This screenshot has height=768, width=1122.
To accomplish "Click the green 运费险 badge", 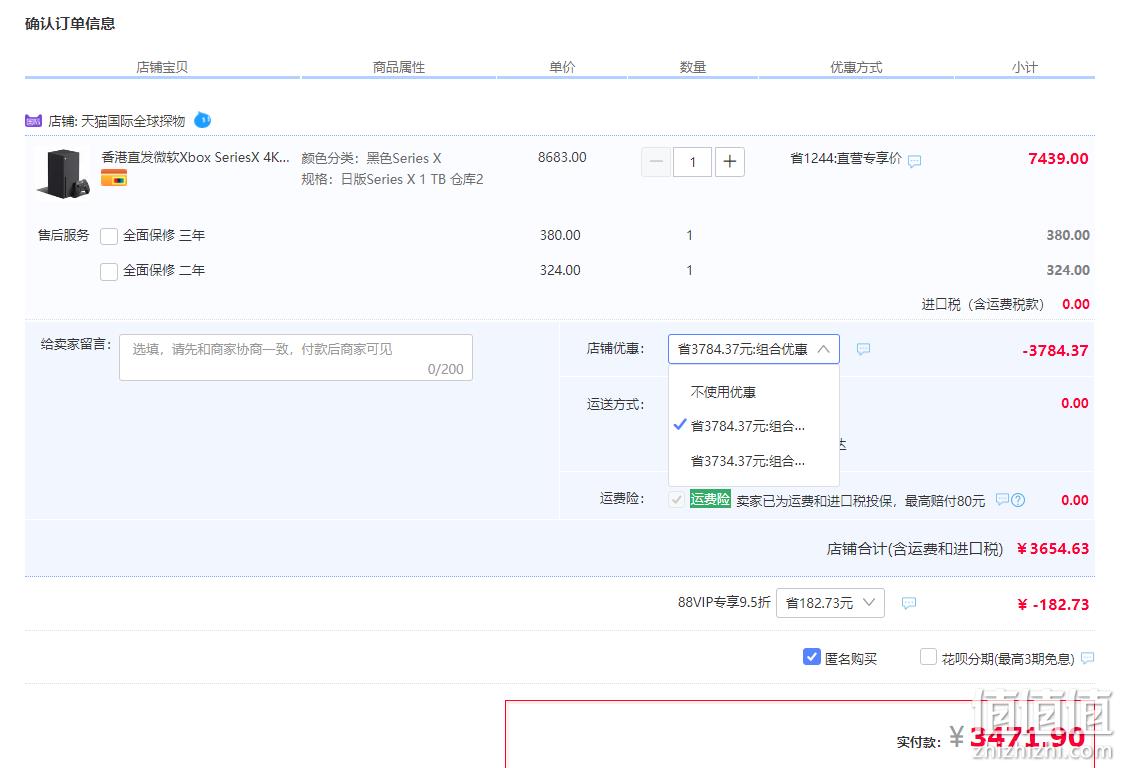I will pyautogui.click(x=710, y=499).
